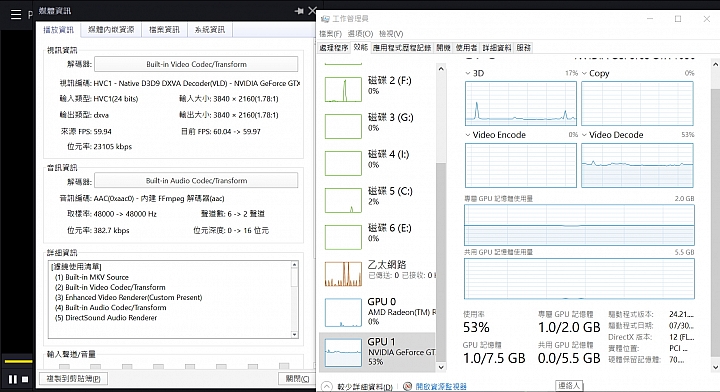Open the hamburger menu in the player
Image resolution: width=720 pixels, height=392 pixels.
pos(16,15)
